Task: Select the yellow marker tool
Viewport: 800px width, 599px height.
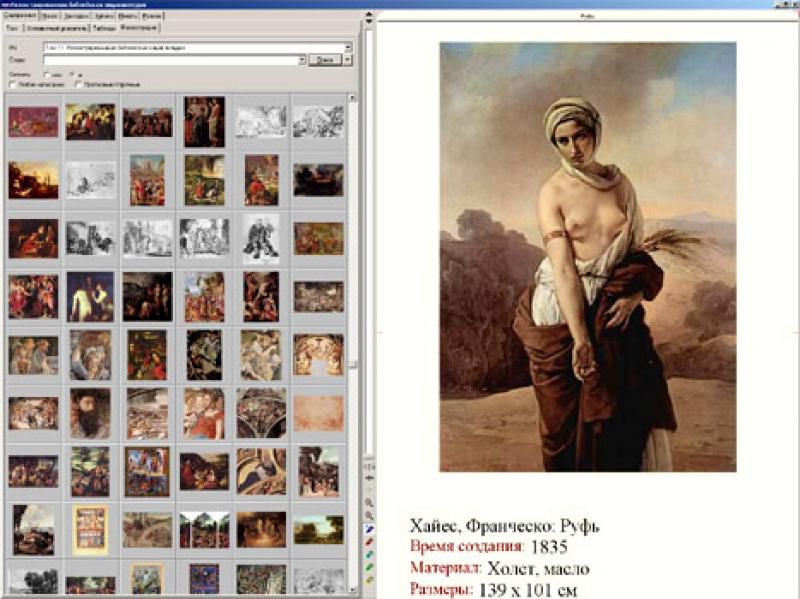Action: click(x=370, y=580)
